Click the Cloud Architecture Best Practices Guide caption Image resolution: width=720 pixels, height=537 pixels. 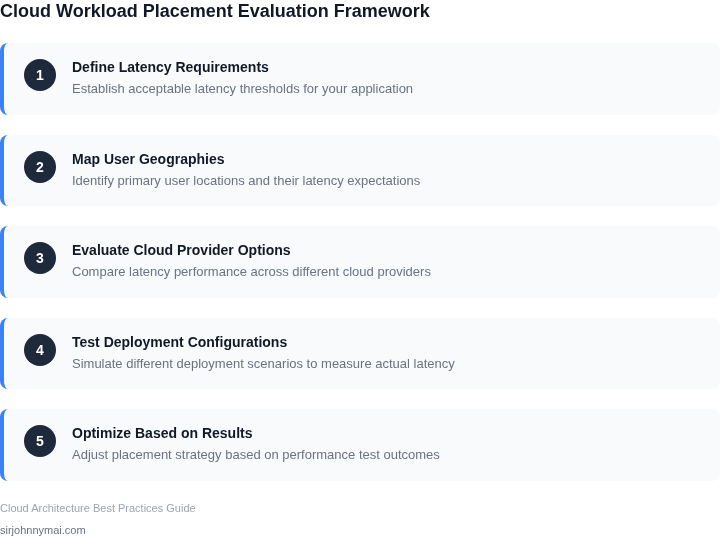tap(98, 508)
